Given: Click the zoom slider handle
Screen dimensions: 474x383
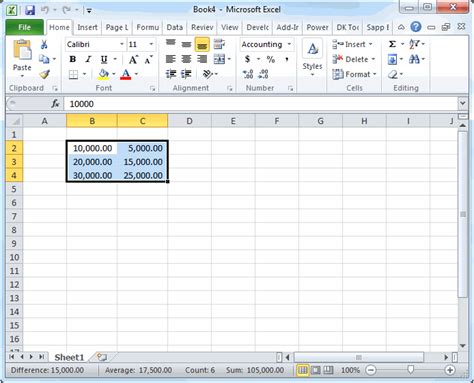Looking at the screenshot, I should click(x=410, y=369).
